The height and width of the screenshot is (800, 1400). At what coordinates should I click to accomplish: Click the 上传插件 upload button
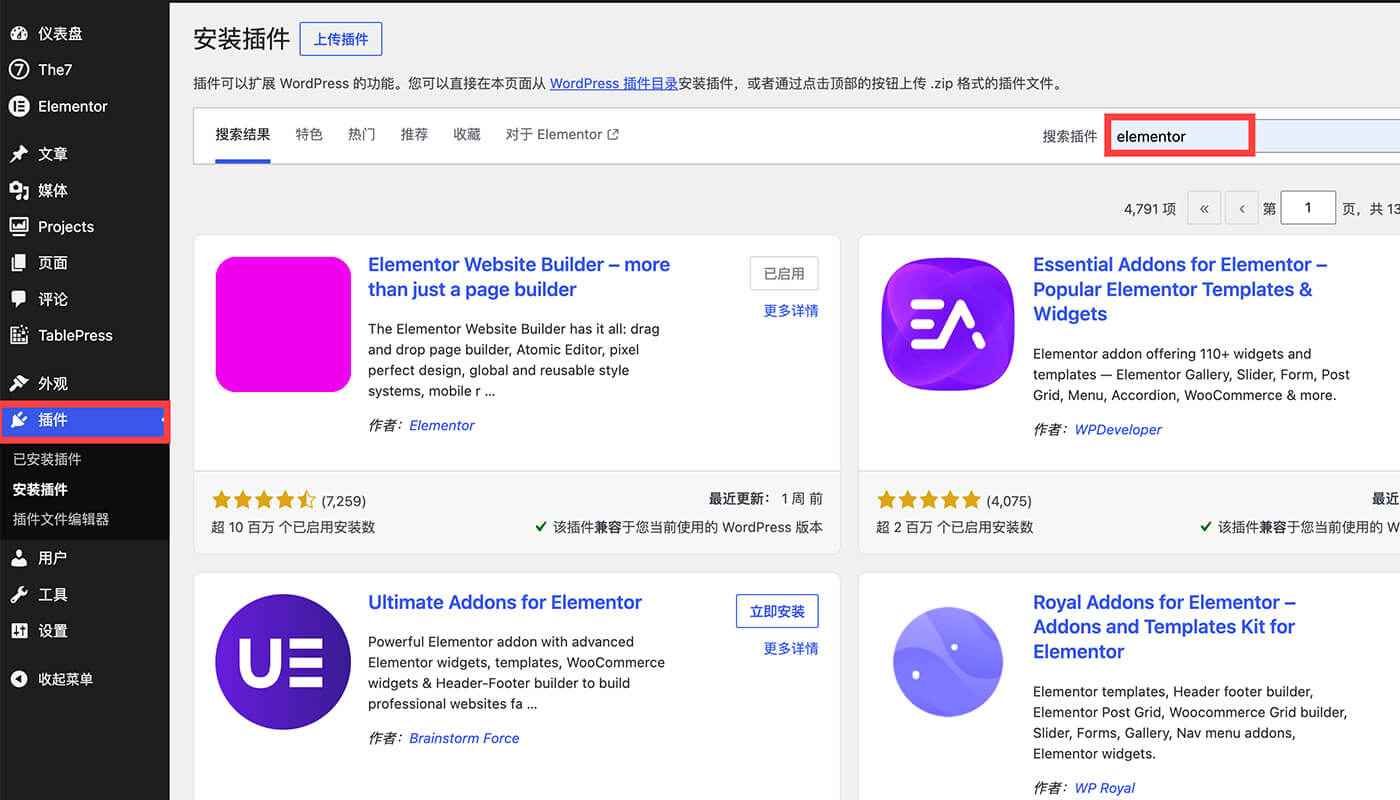click(x=341, y=40)
